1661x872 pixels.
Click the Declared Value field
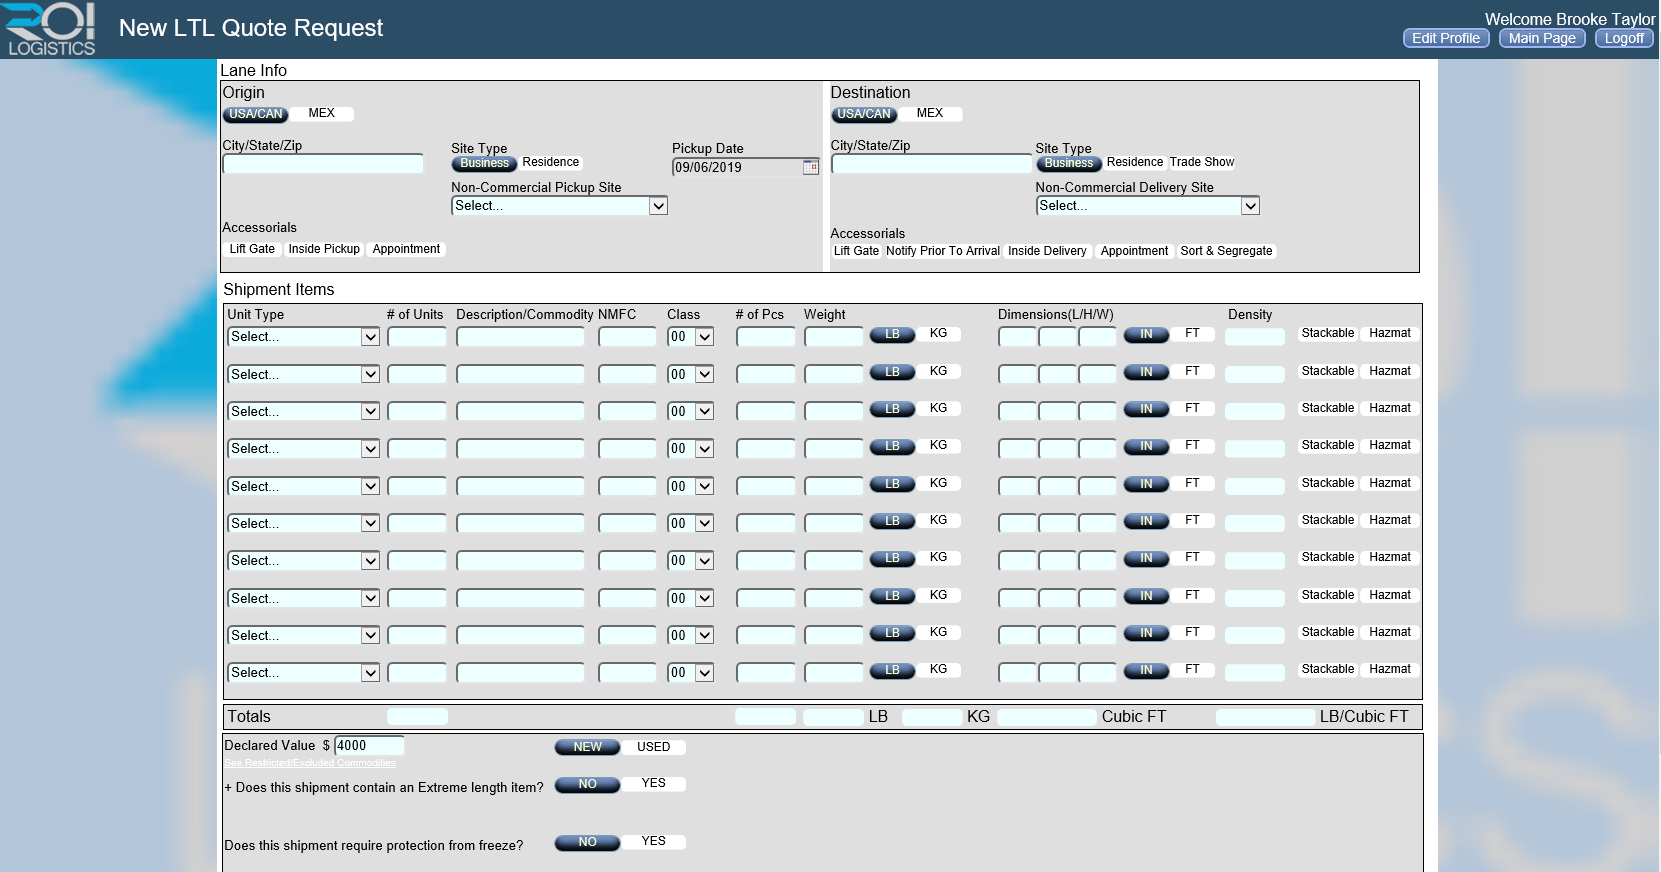[369, 746]
